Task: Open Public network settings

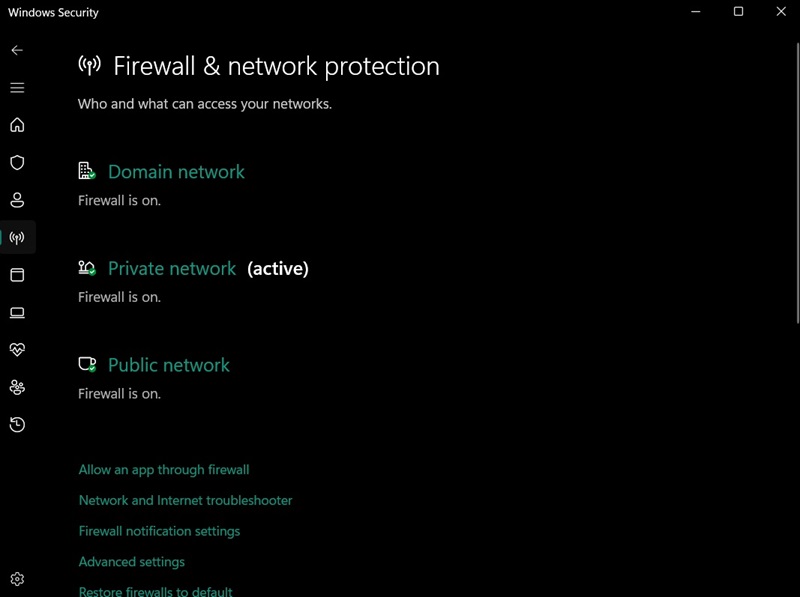Action: 168,364
